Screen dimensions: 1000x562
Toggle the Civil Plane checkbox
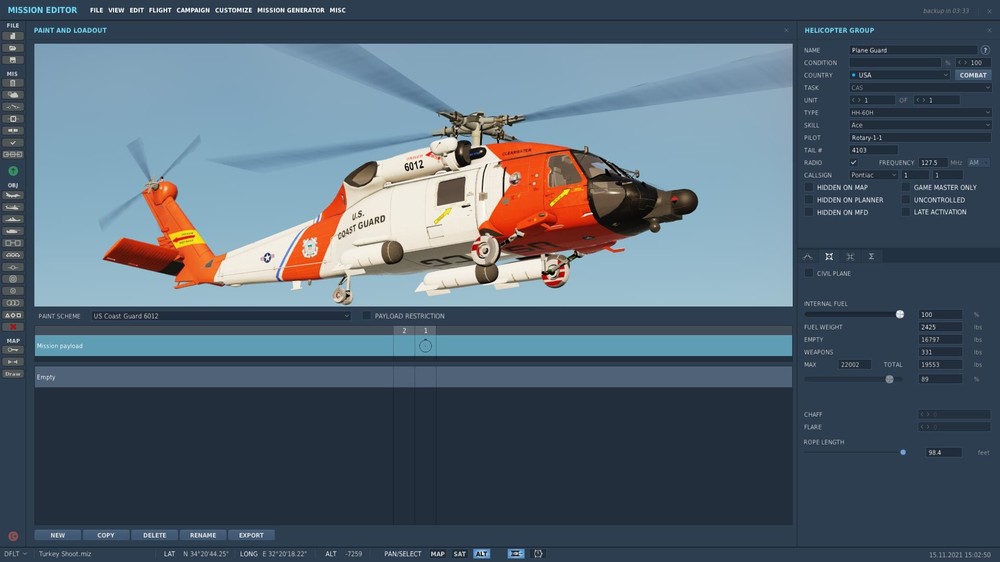tap(809, 273)
